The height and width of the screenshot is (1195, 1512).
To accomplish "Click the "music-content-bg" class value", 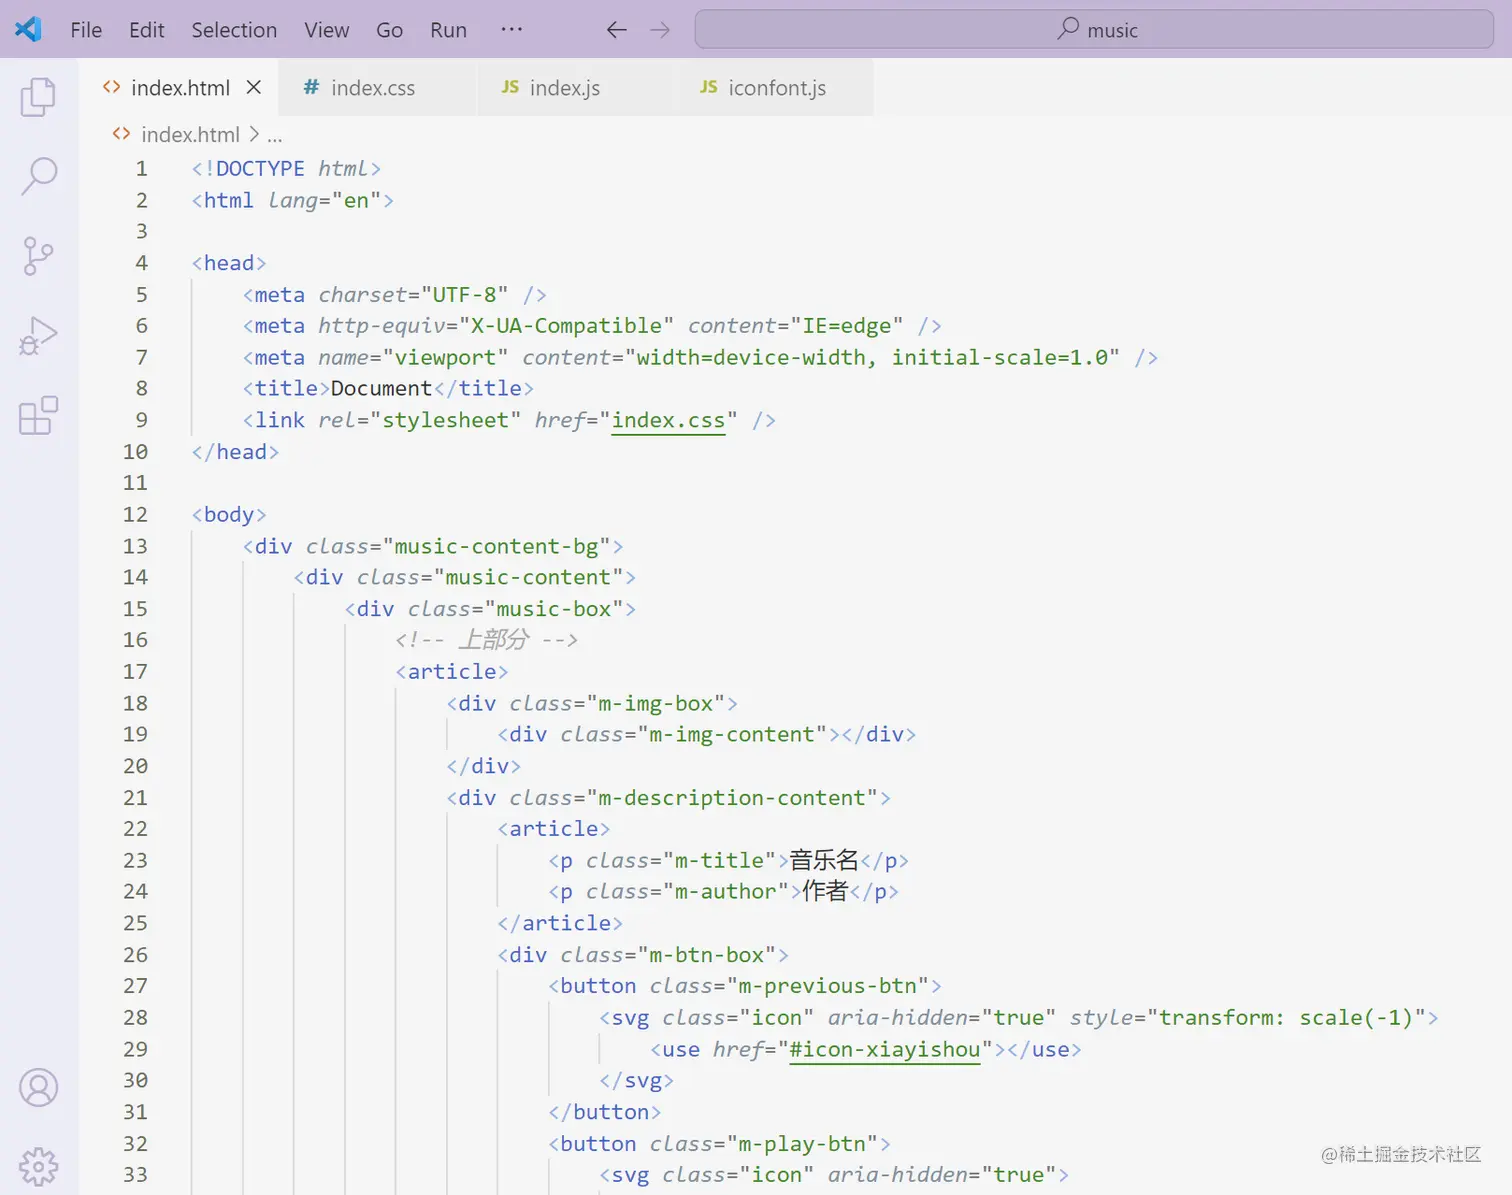I will click(496, 546).
